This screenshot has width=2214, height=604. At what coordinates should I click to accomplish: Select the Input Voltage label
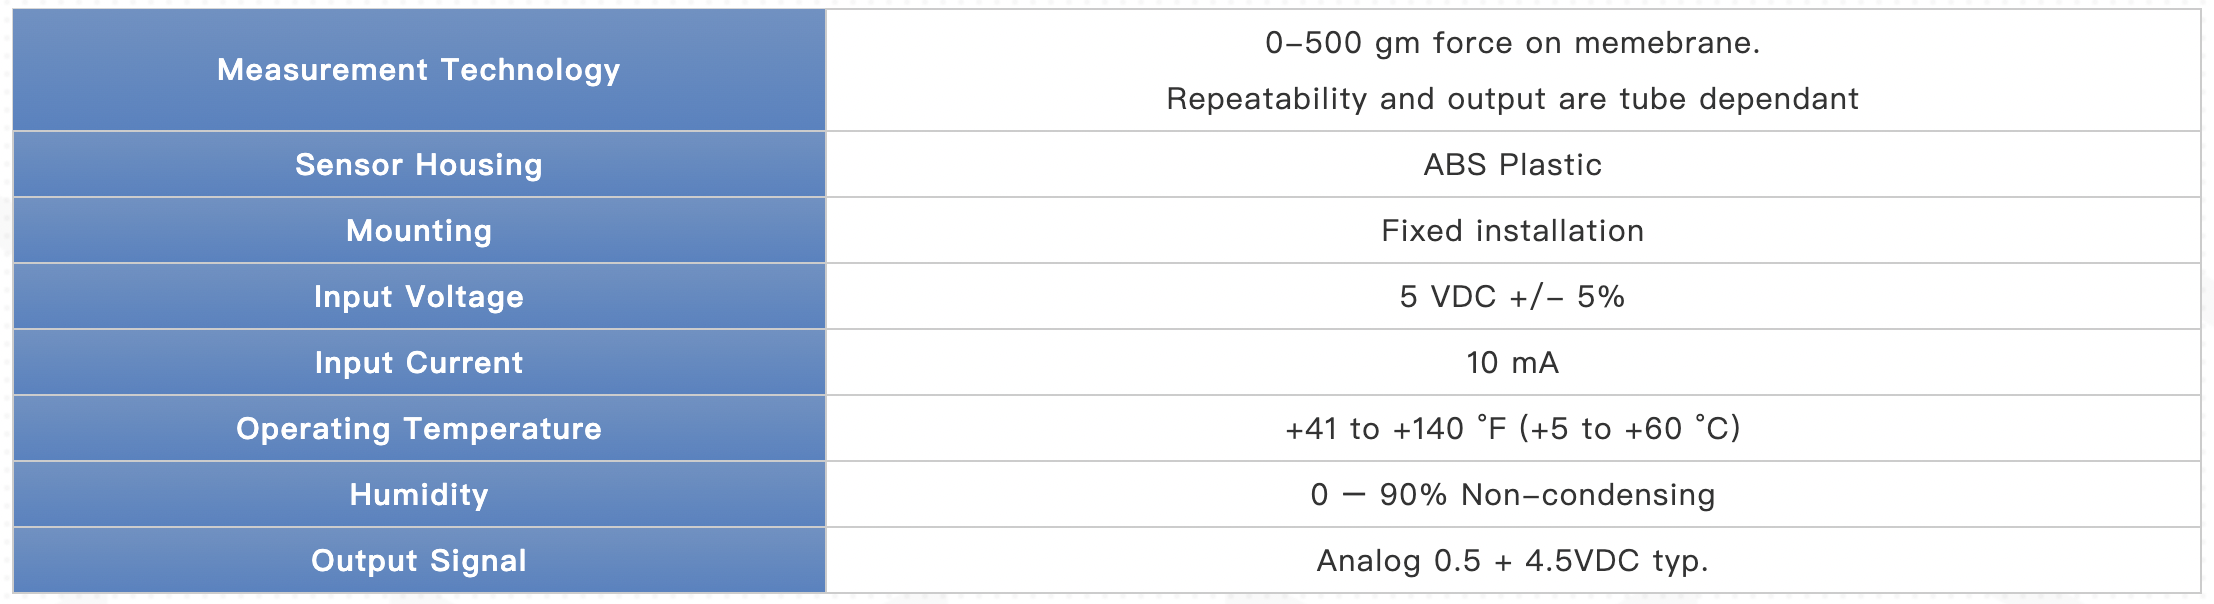click(x=418, y=297)
